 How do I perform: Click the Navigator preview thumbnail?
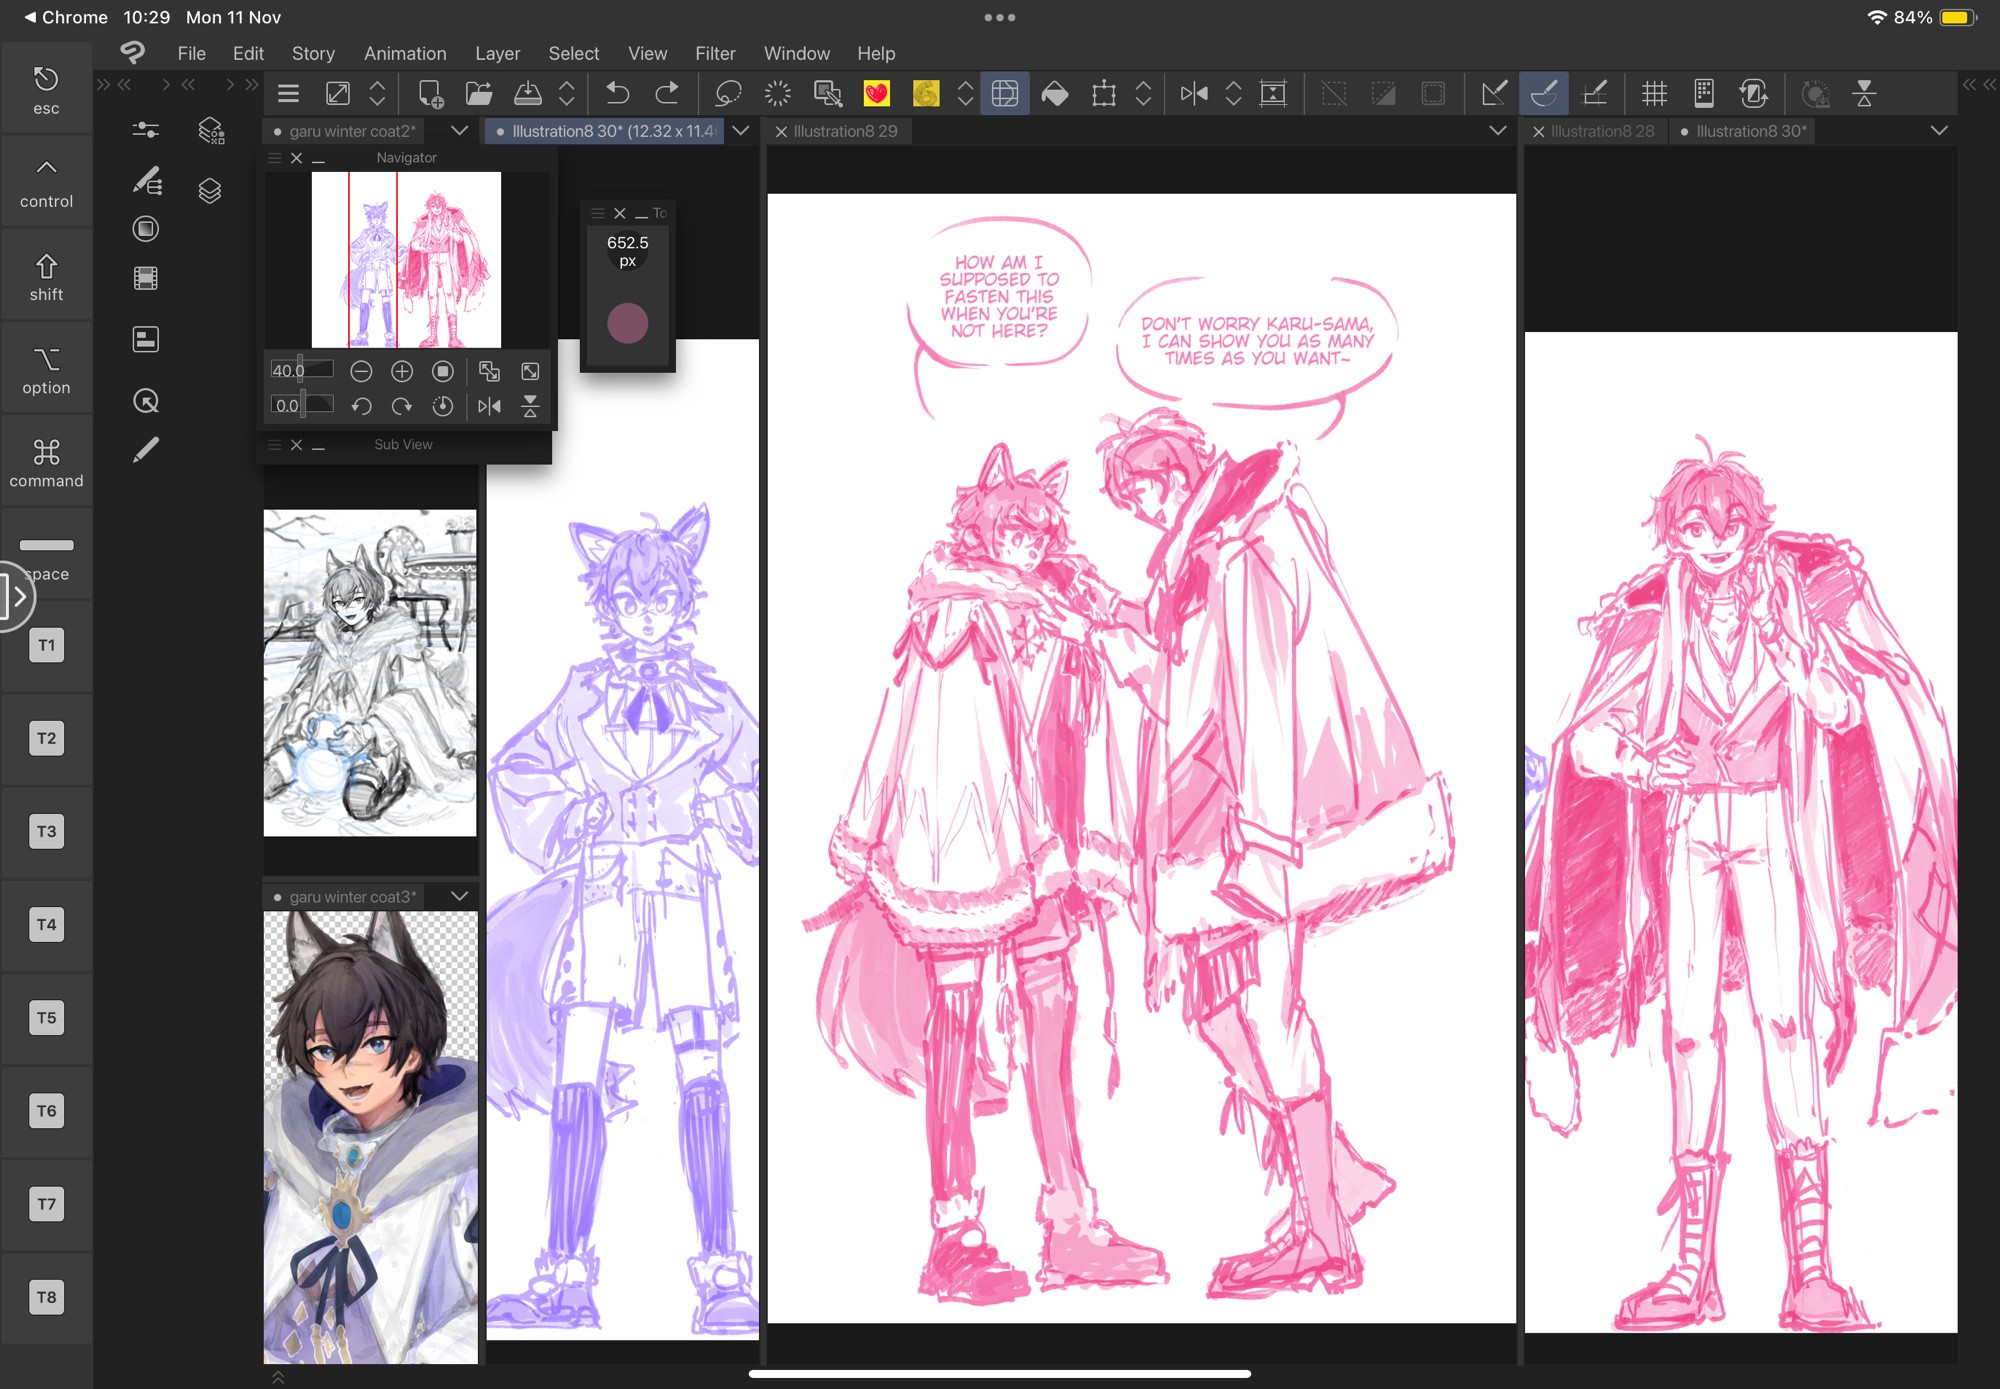(x=406, y=260)
